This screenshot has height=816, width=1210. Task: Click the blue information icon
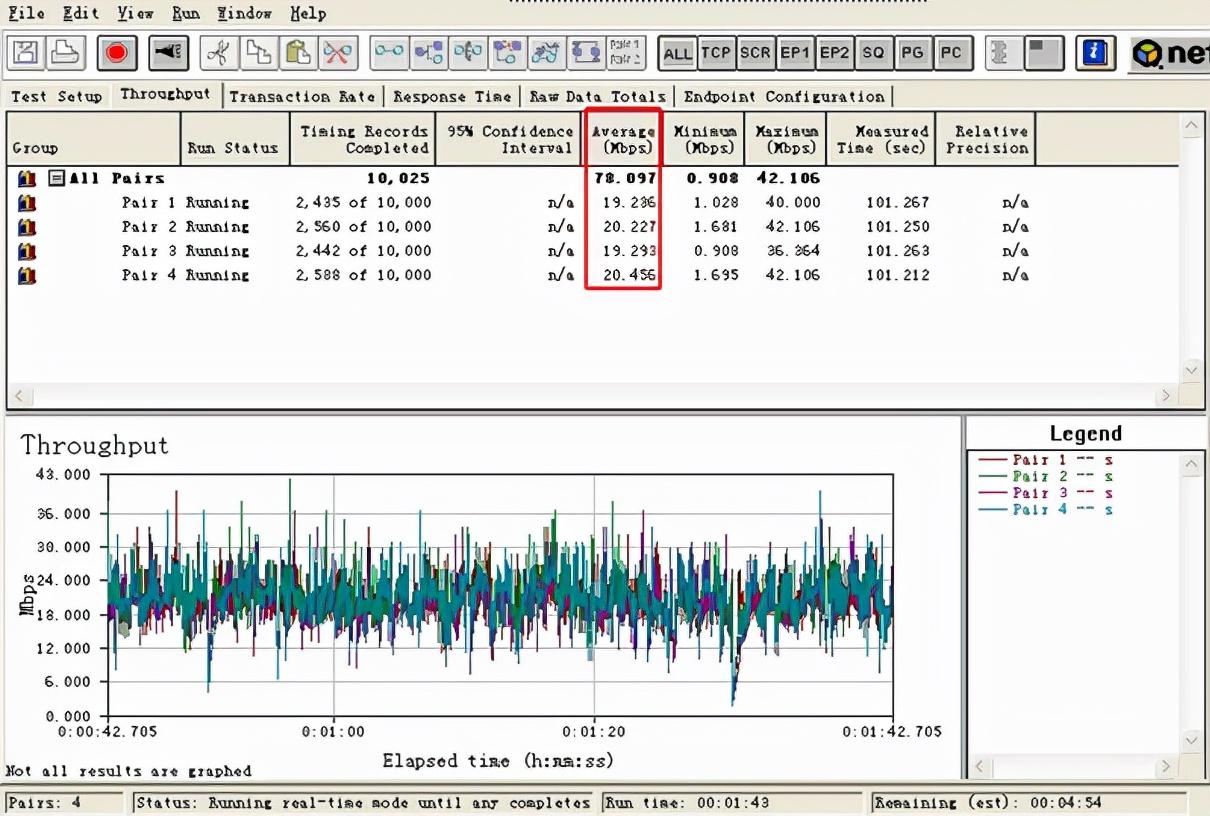(1095, 53)
